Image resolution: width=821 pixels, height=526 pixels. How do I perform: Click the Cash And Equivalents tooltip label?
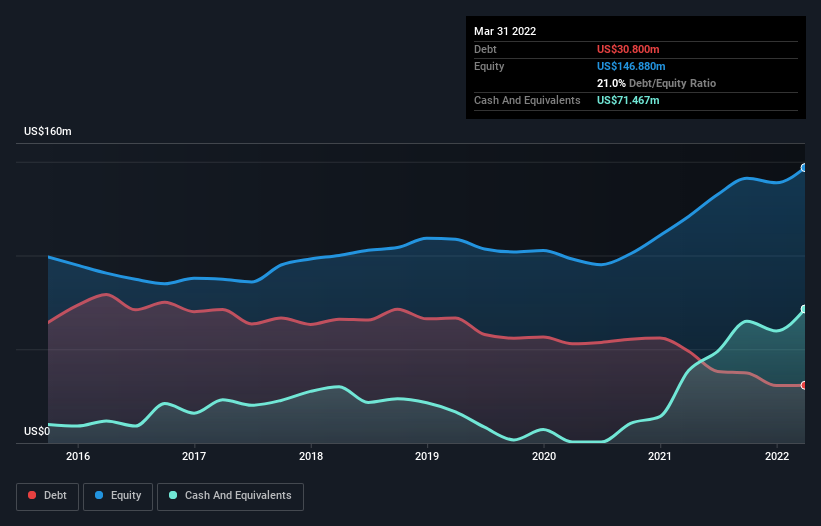click(527, 100)
